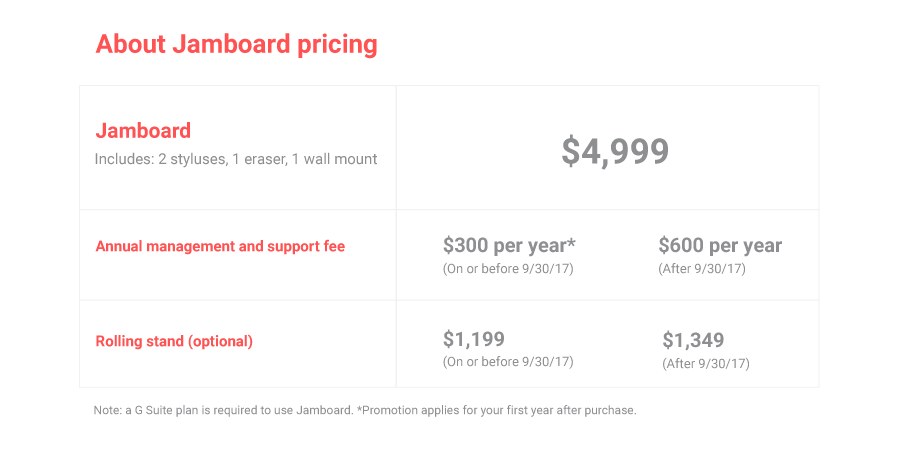Click the $1,199 rolling stand price

click(x=475, y=339)
